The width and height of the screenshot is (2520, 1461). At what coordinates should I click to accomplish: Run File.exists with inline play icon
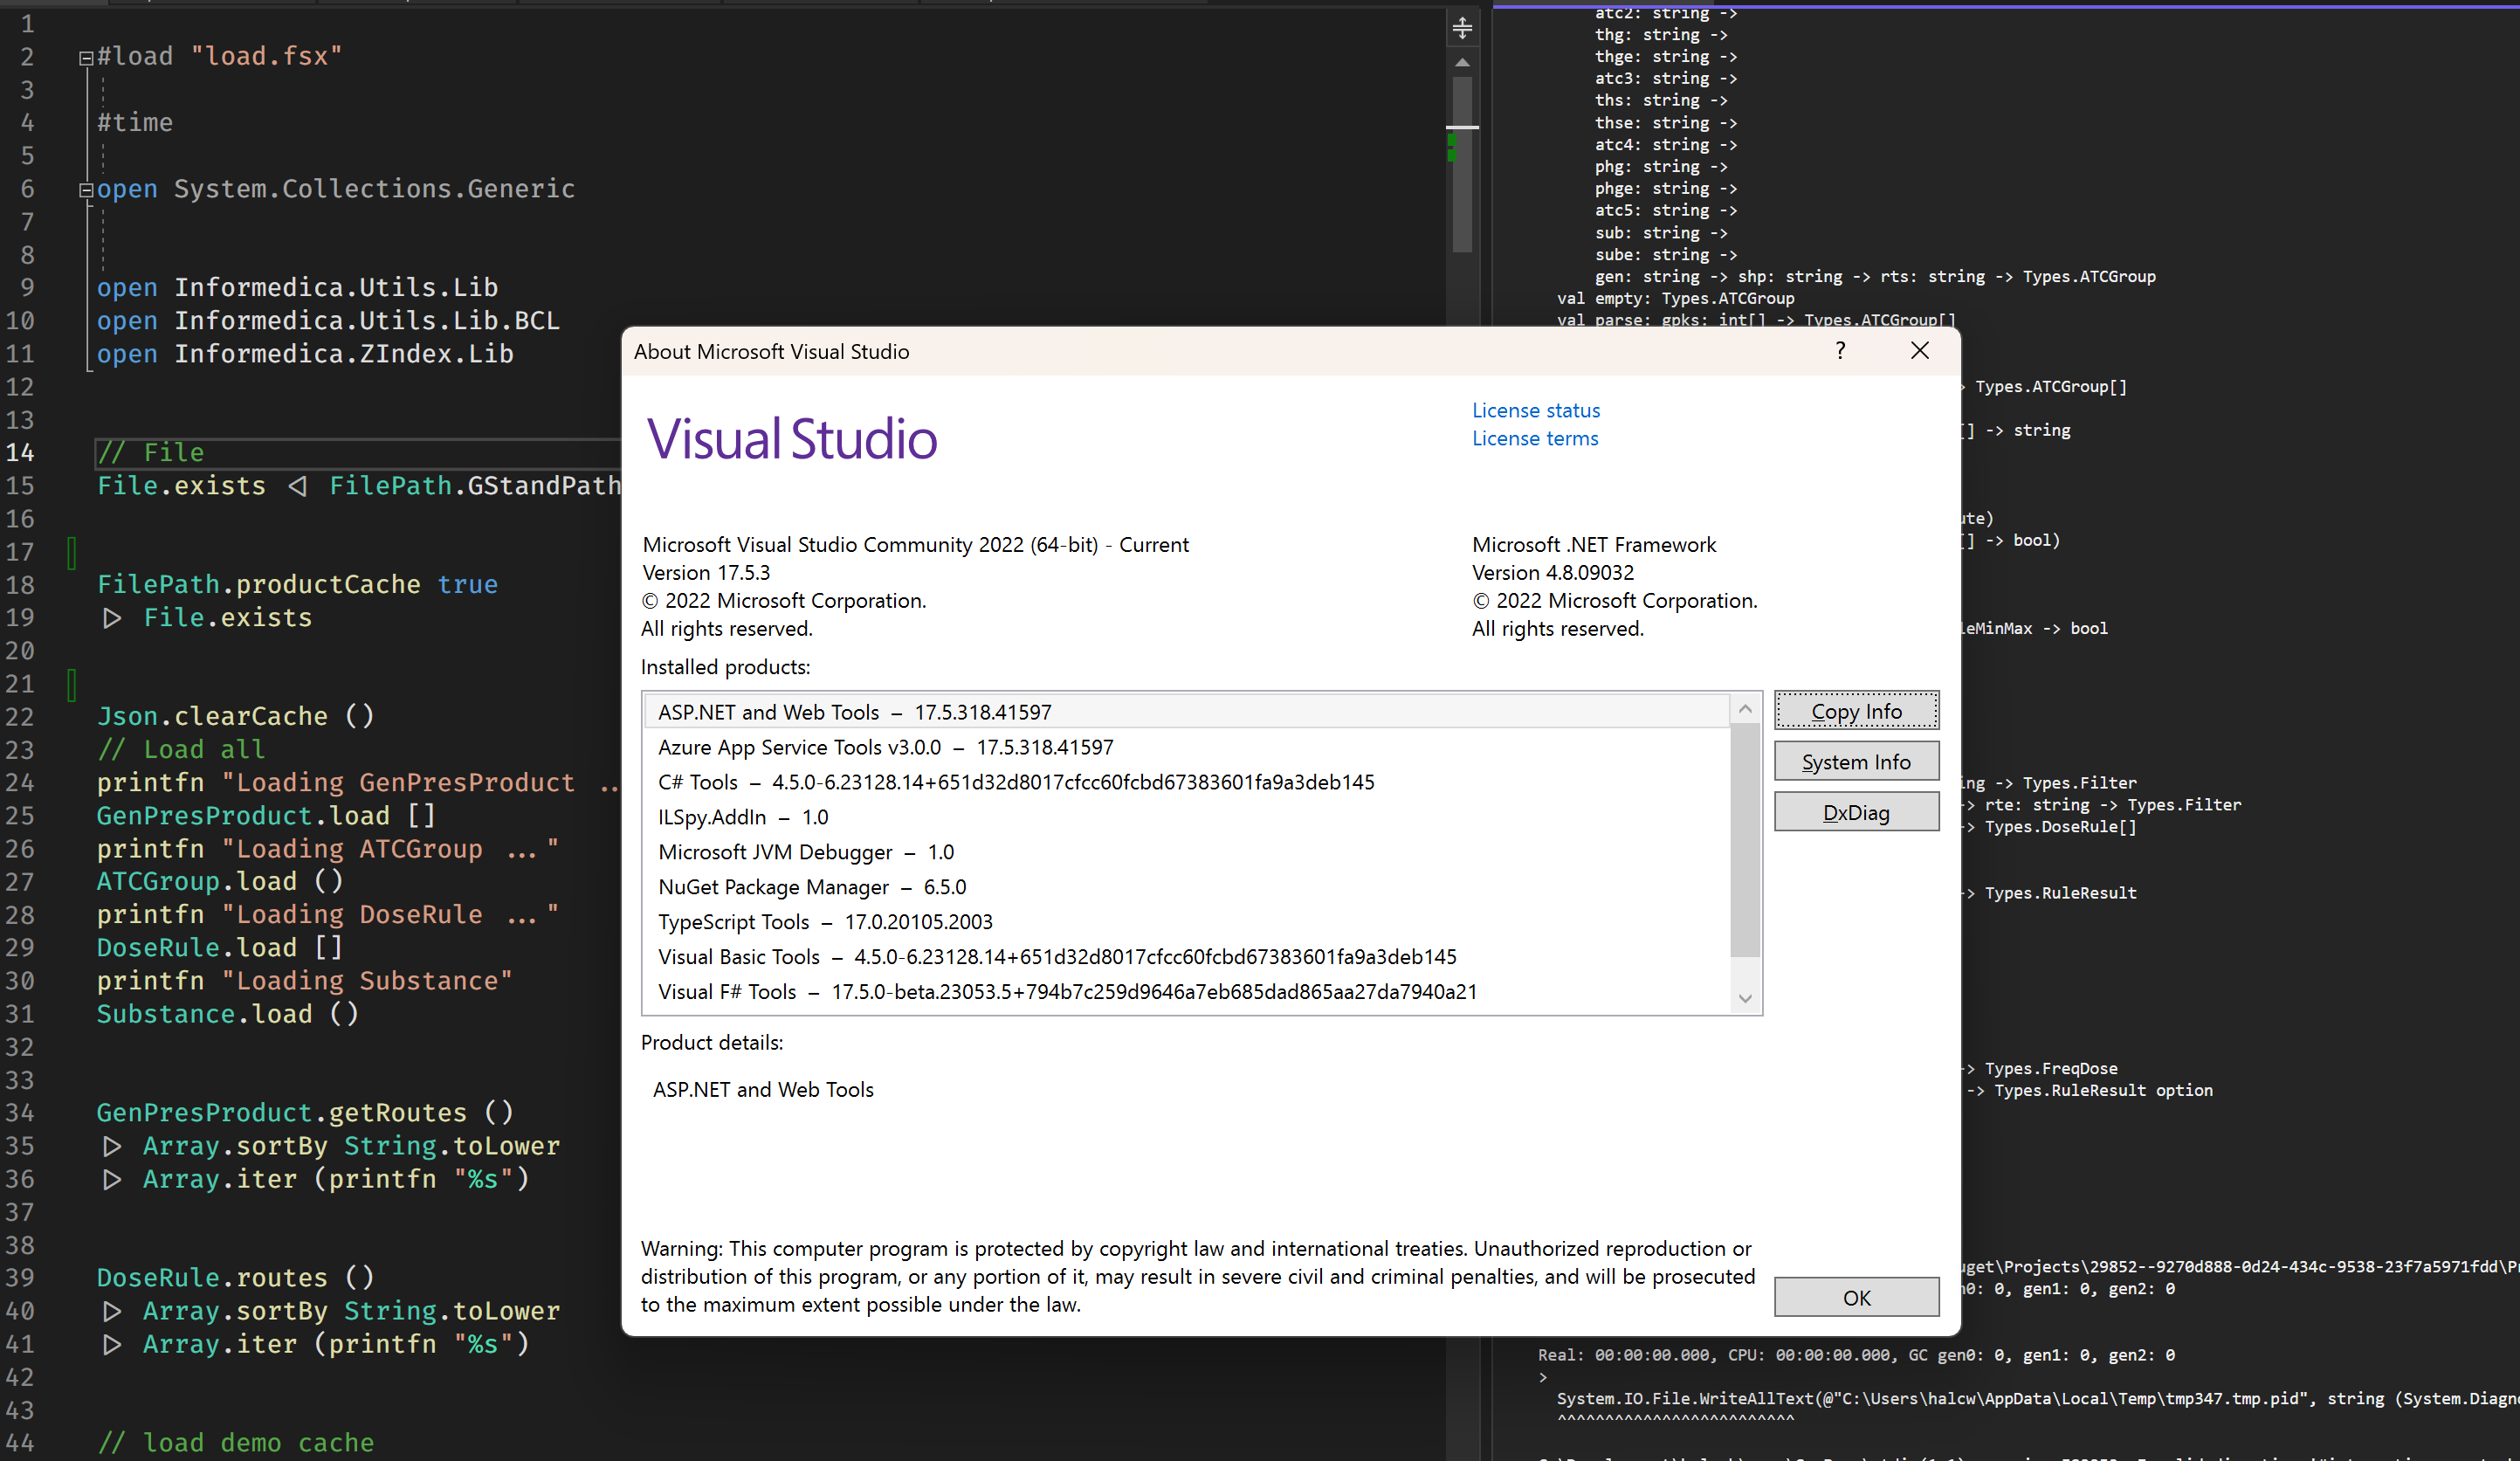point(111,618)
